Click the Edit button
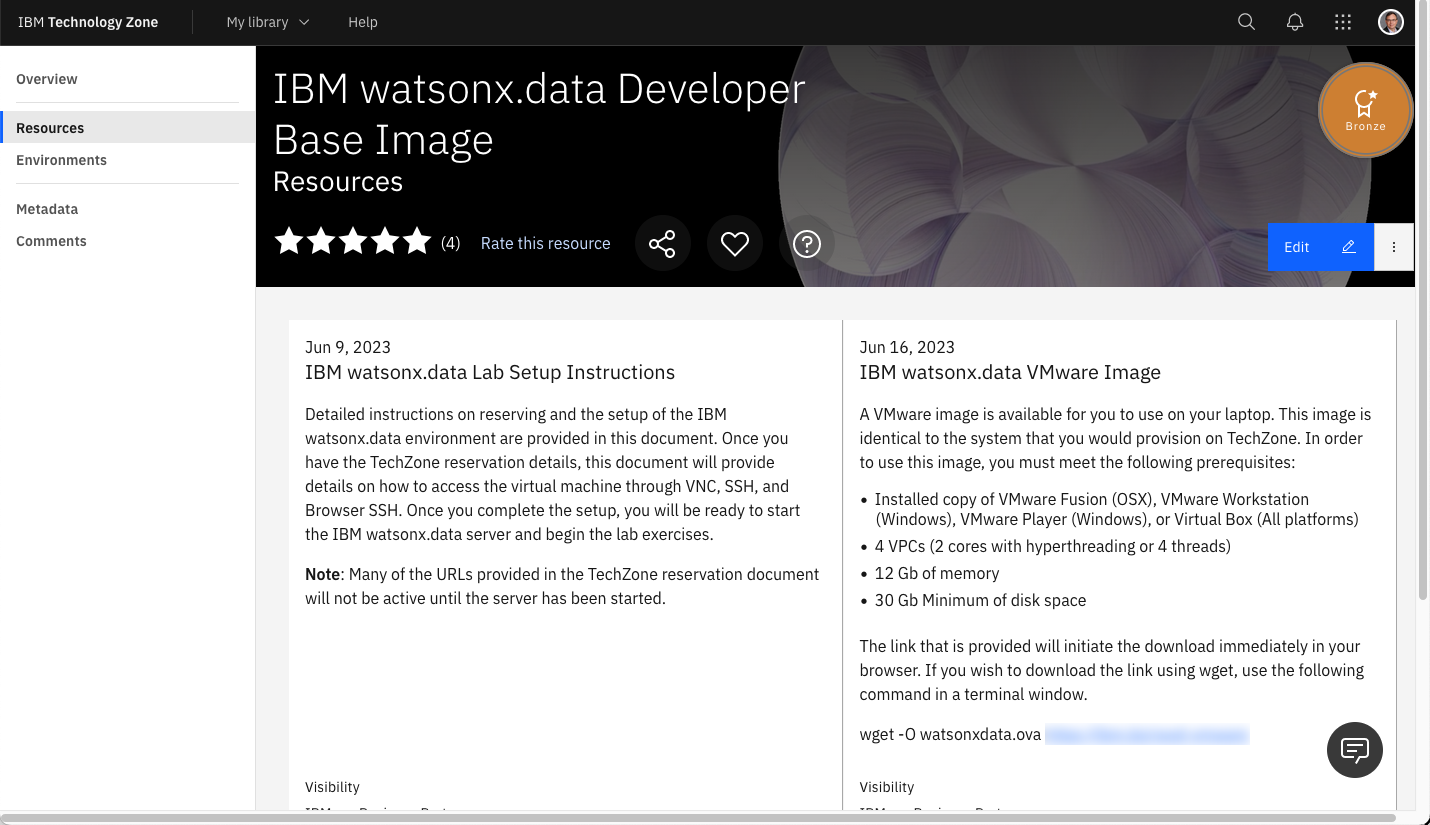Image resolution: width=1430 pixels, height=825 pixels. [x=1320, y=247]
